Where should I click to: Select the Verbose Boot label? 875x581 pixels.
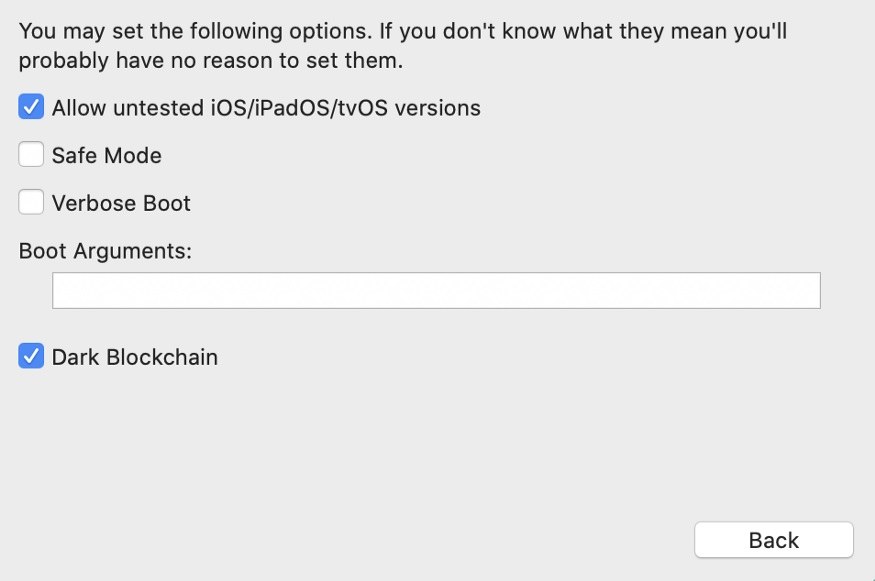click(122, 203)
